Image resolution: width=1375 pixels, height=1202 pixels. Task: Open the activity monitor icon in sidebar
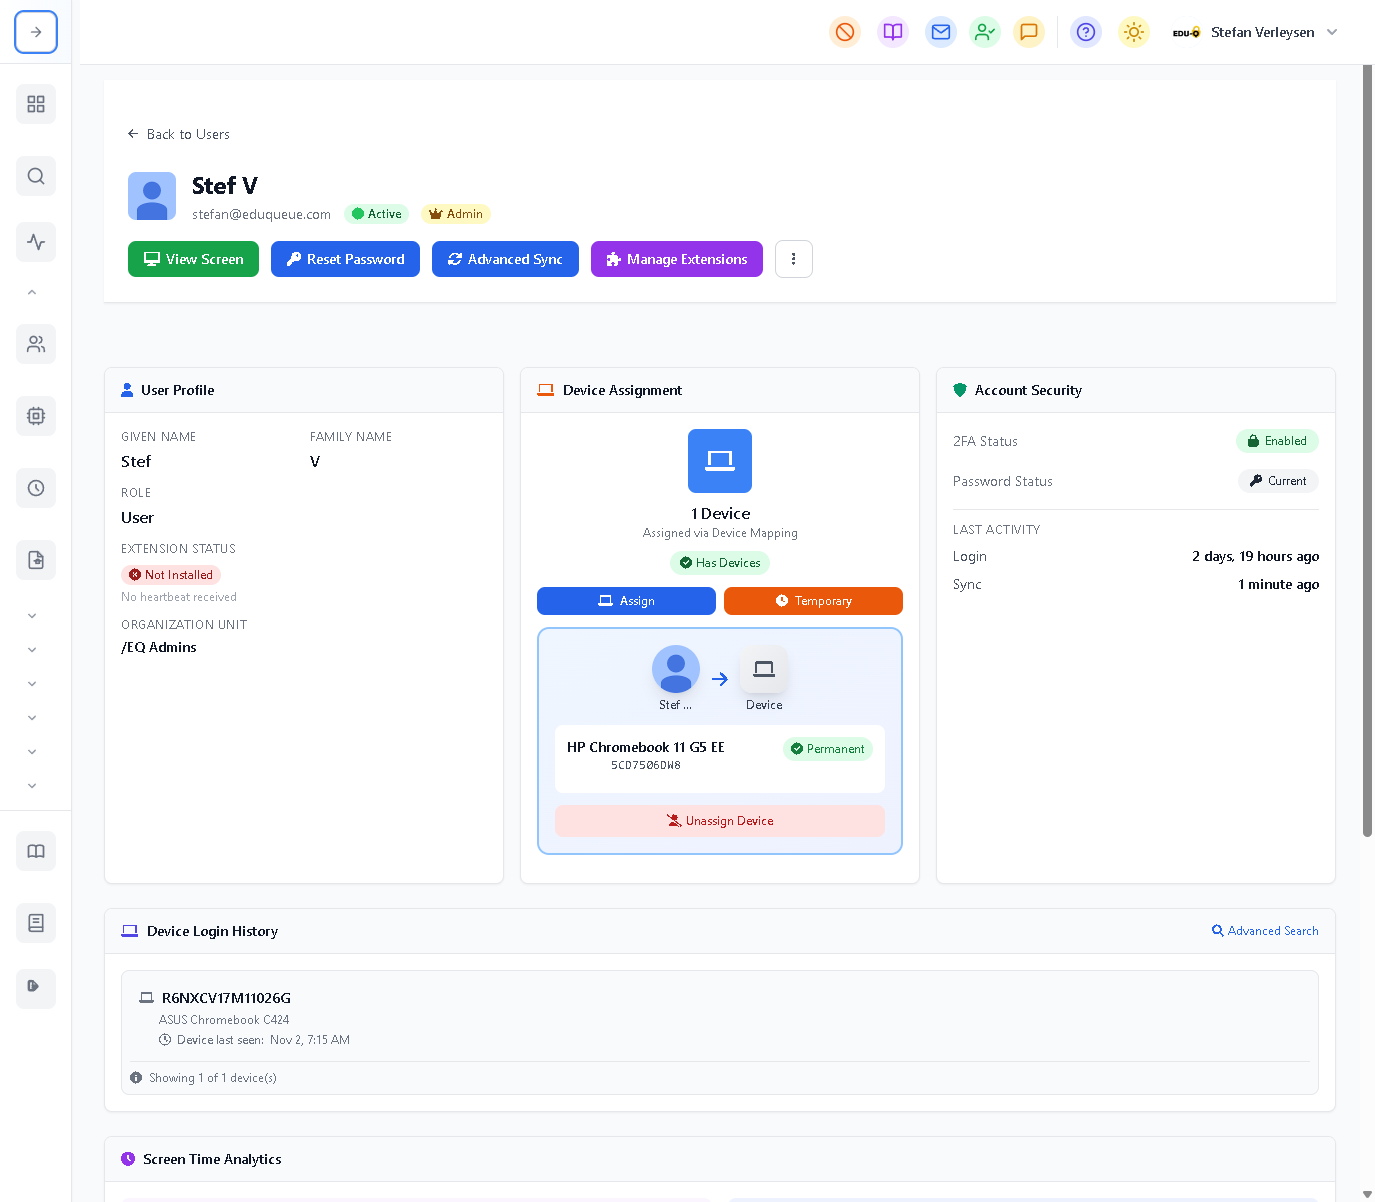tap(36, 242)
